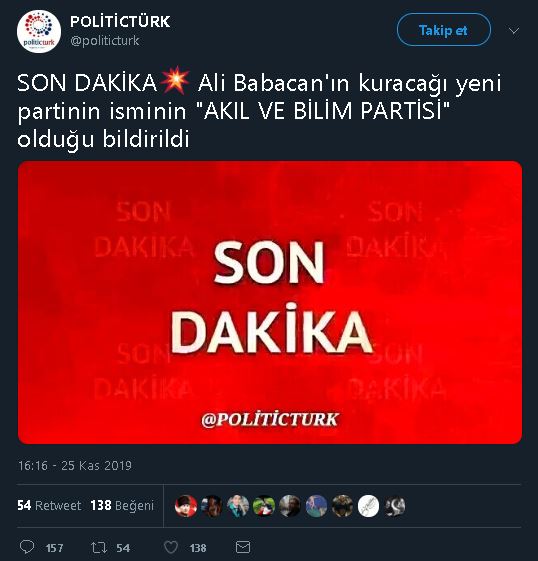The height and width of the screenshot is (561, 538).
Task: Open the third liker avatar
Action: pos(238,506)
